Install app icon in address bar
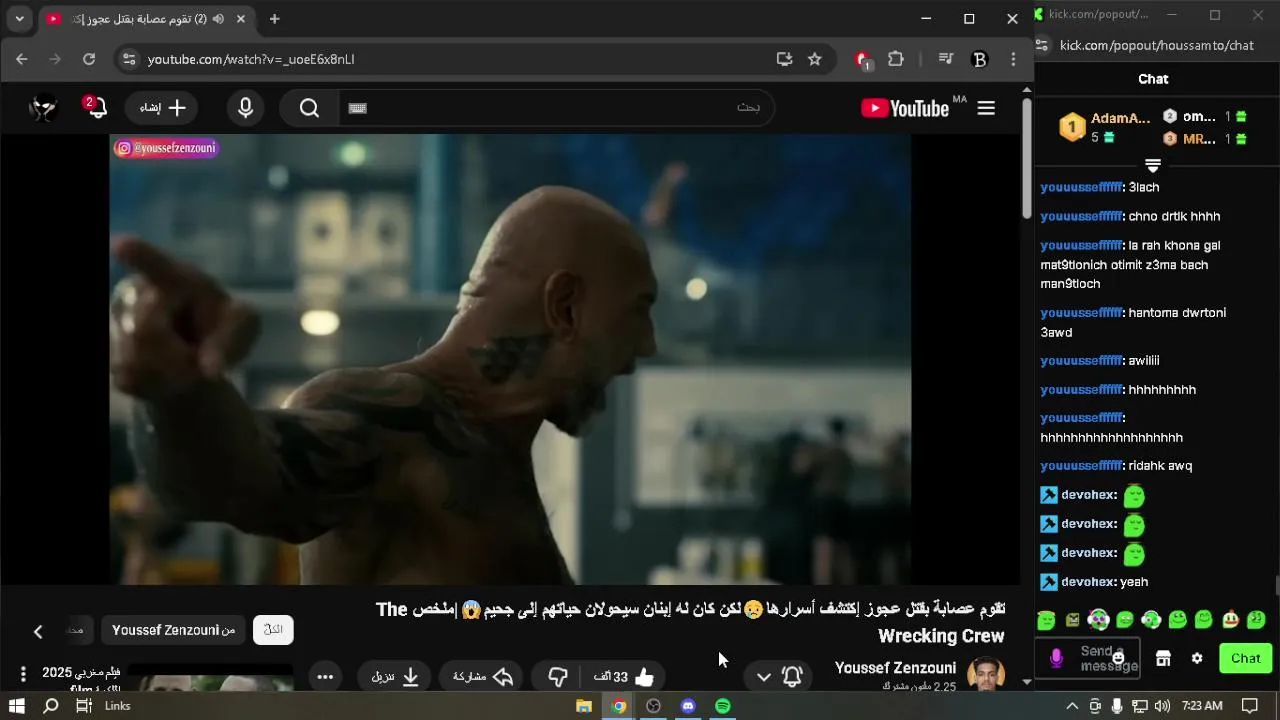The image size is (1280, 720). pos(784,59)
